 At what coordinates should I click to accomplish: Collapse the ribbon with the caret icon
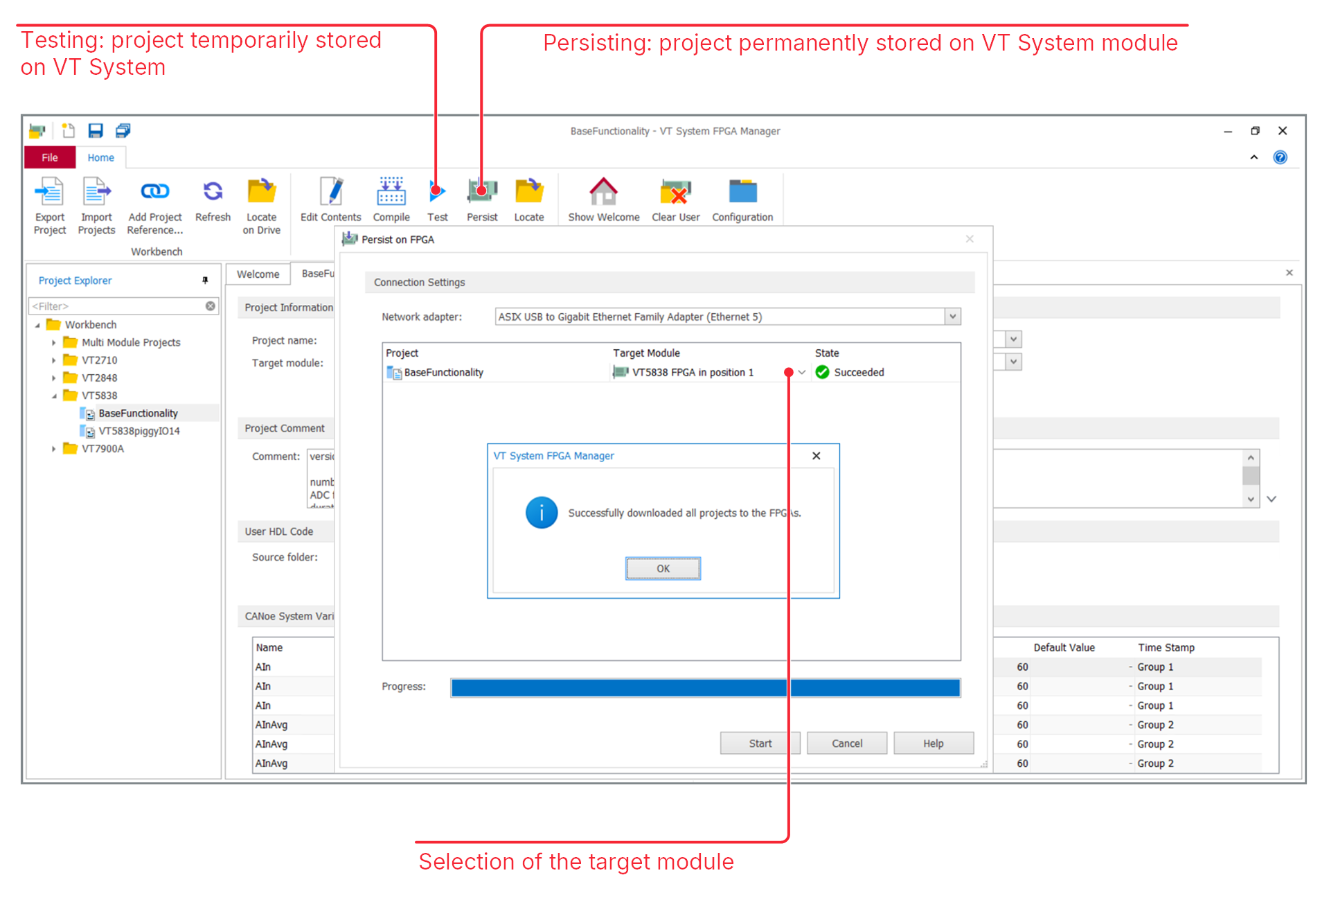click(1254, 157)
